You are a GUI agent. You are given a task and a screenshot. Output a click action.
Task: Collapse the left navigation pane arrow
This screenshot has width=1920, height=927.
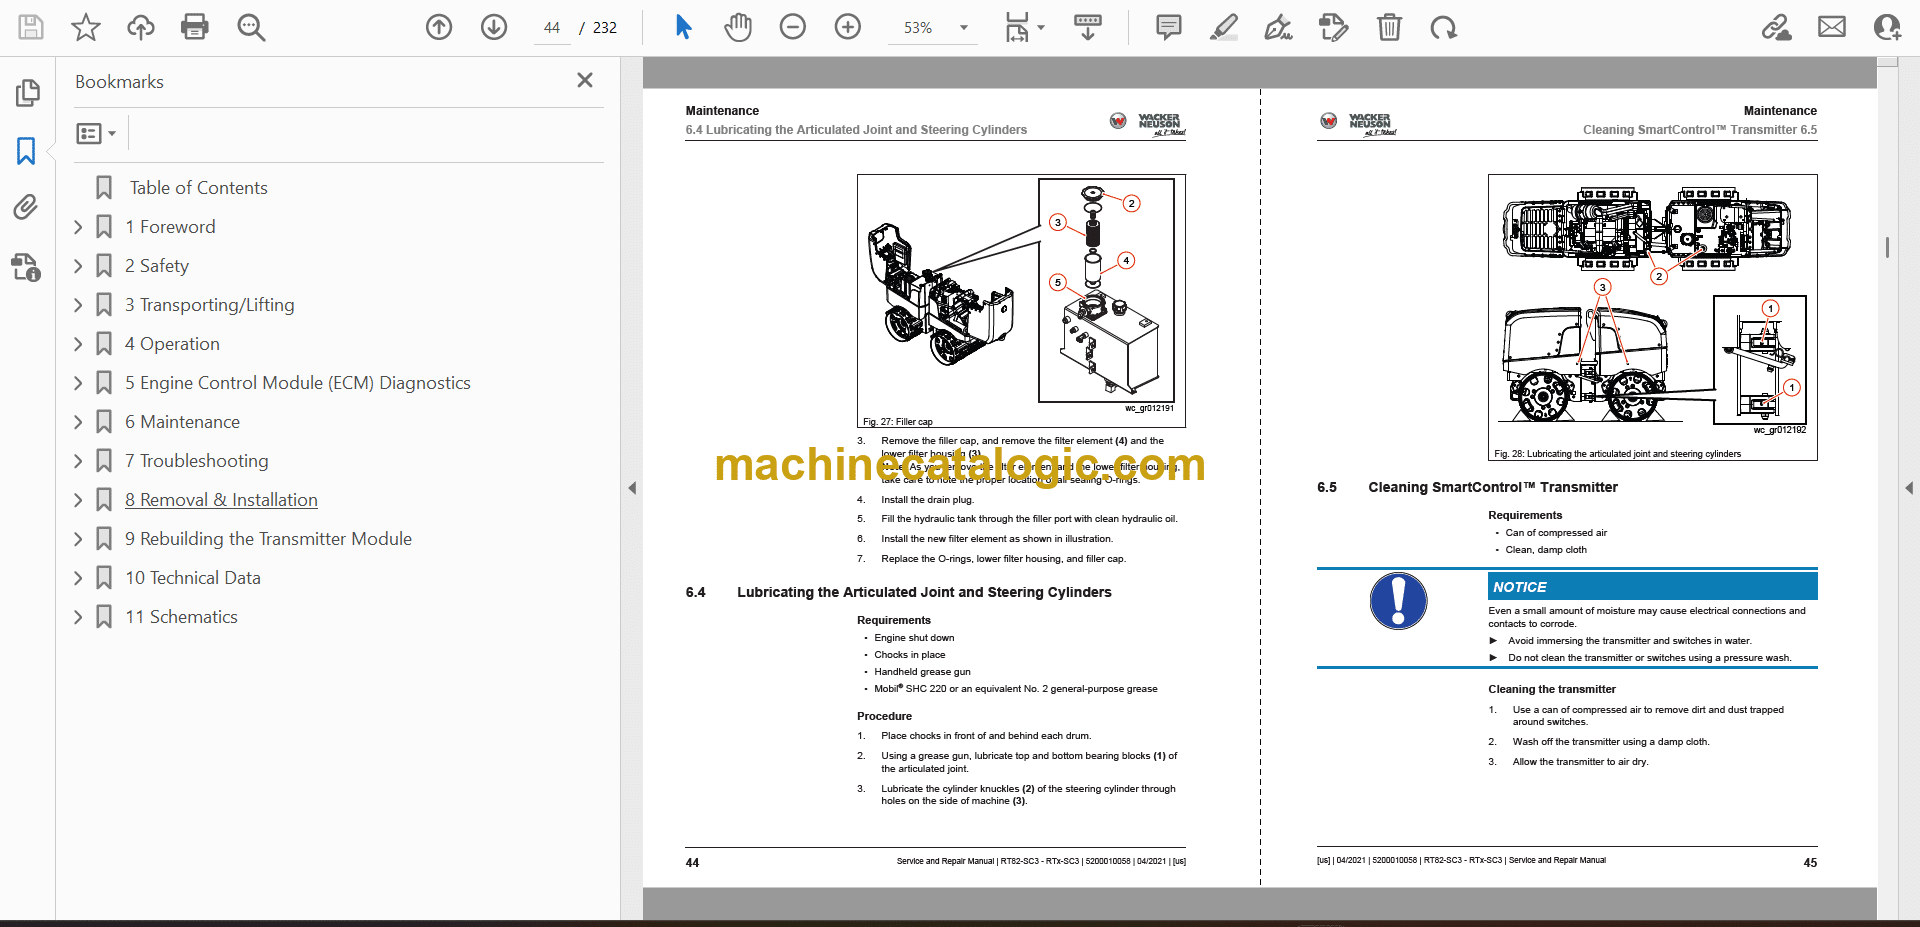632,488
